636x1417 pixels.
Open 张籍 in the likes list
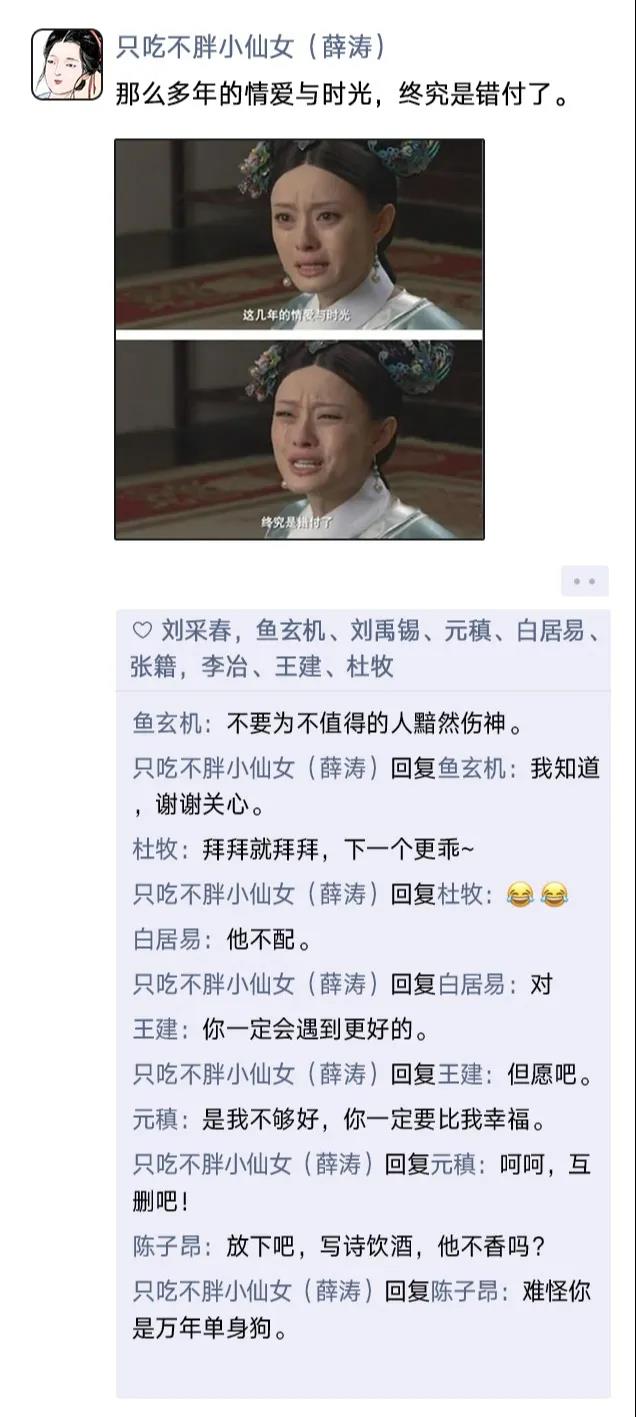[x=155, y=667]
